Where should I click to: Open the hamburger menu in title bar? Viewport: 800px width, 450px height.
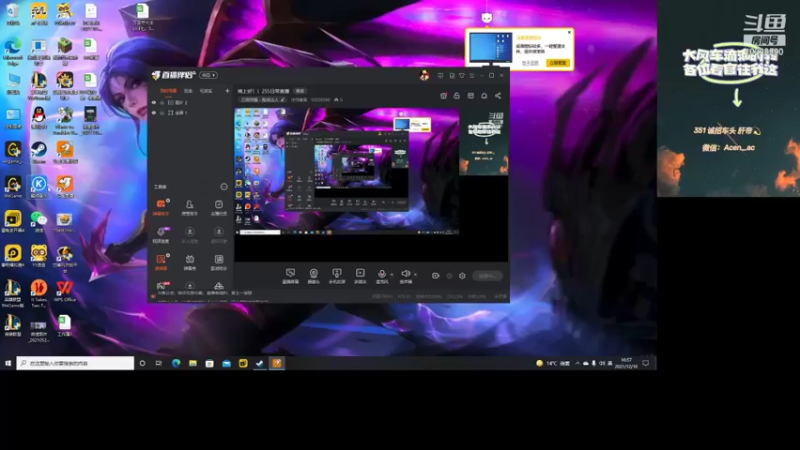click(472, 76)
